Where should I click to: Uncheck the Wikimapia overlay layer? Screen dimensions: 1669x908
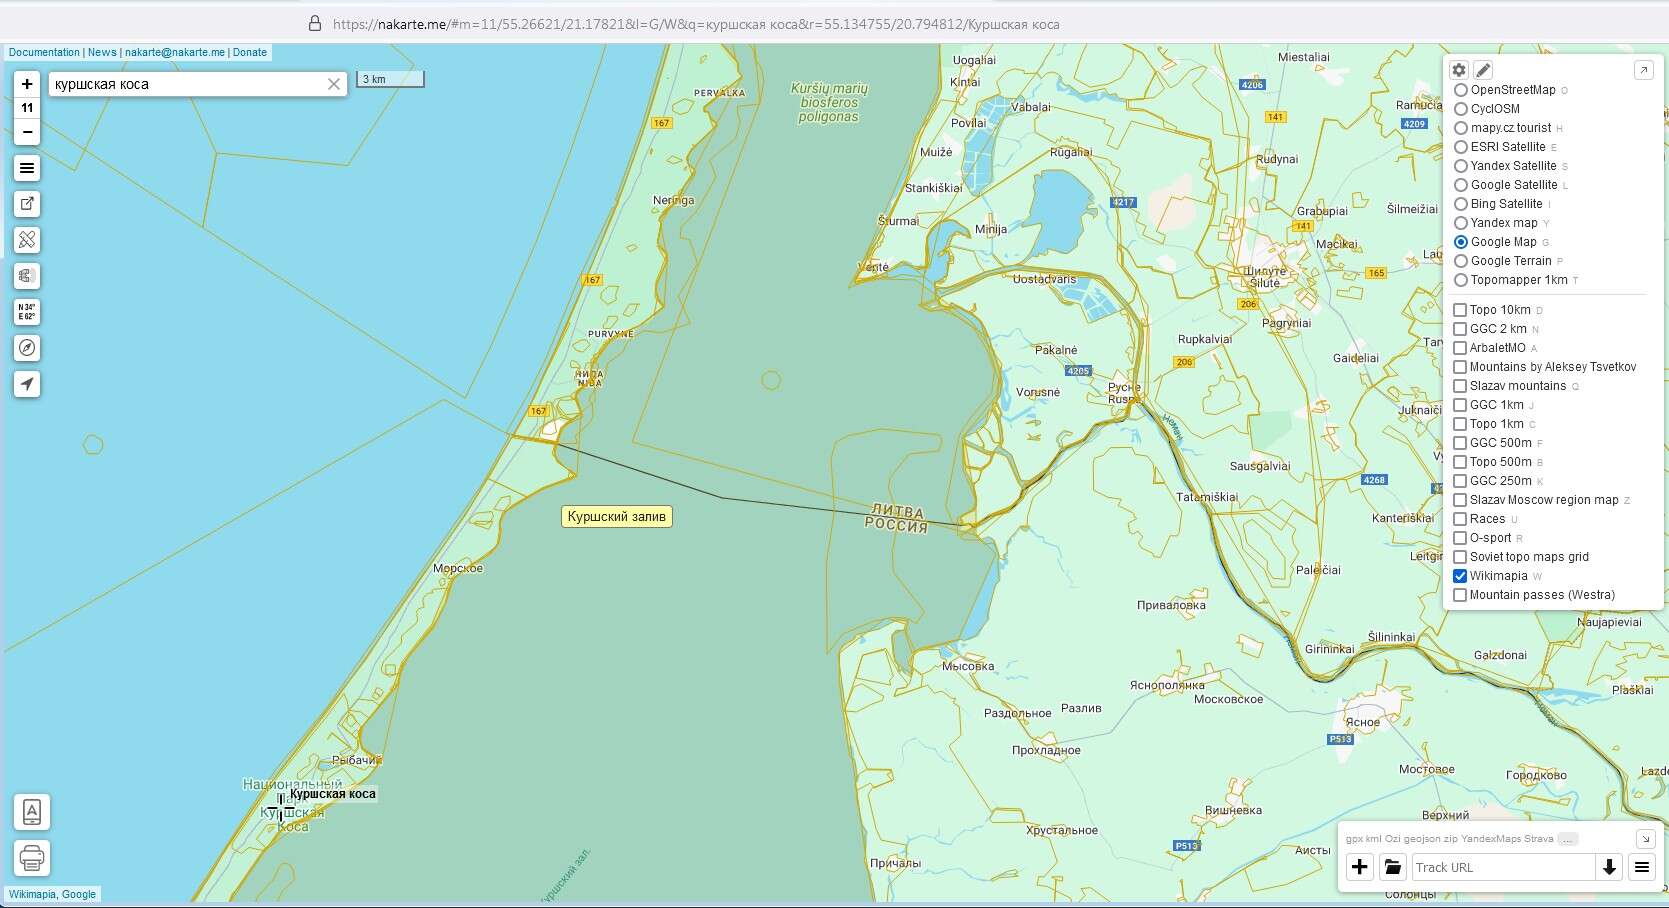click(1460, 576)
